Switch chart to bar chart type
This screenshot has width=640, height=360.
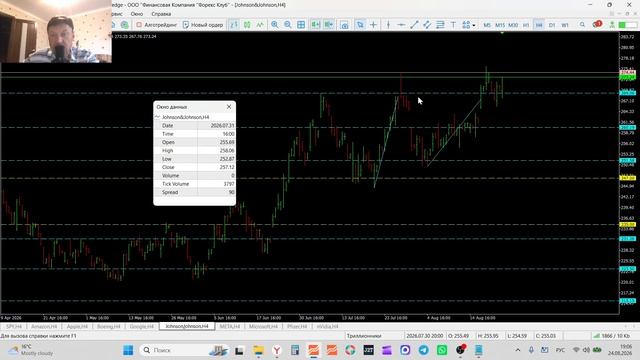[x=234, y=25]
